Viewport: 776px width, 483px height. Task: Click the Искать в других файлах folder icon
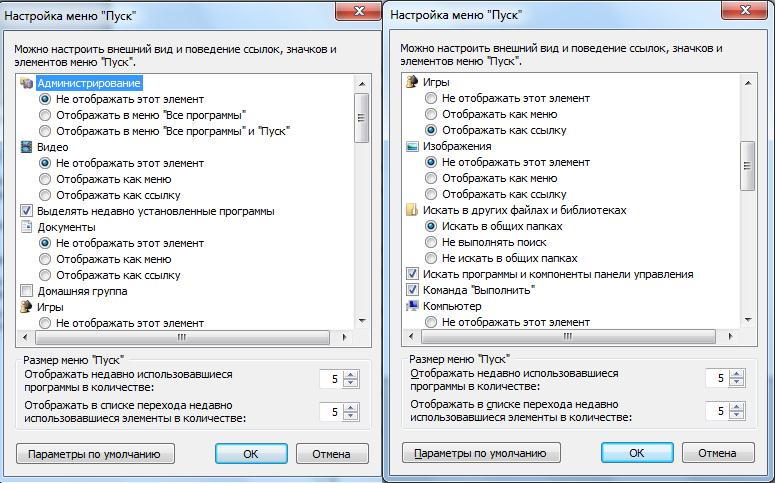pyautogui.click(x=412, y=210)
